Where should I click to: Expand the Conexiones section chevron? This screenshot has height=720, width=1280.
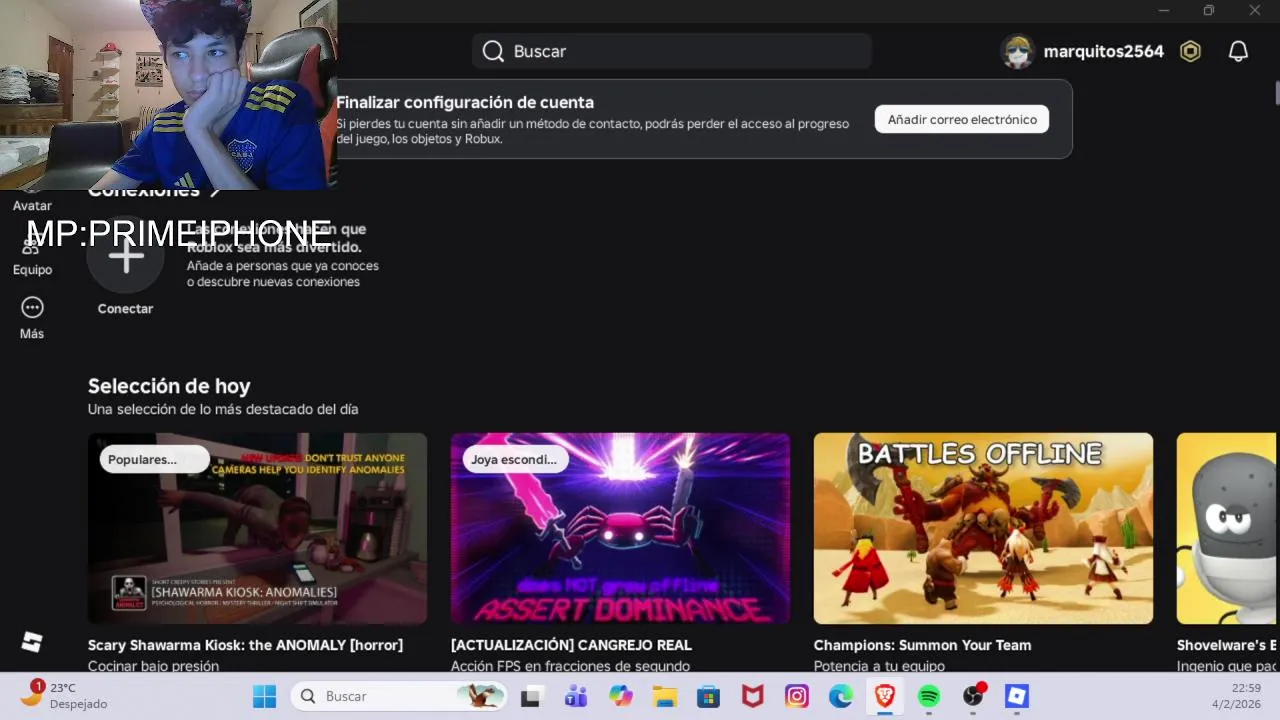point(214,191)
